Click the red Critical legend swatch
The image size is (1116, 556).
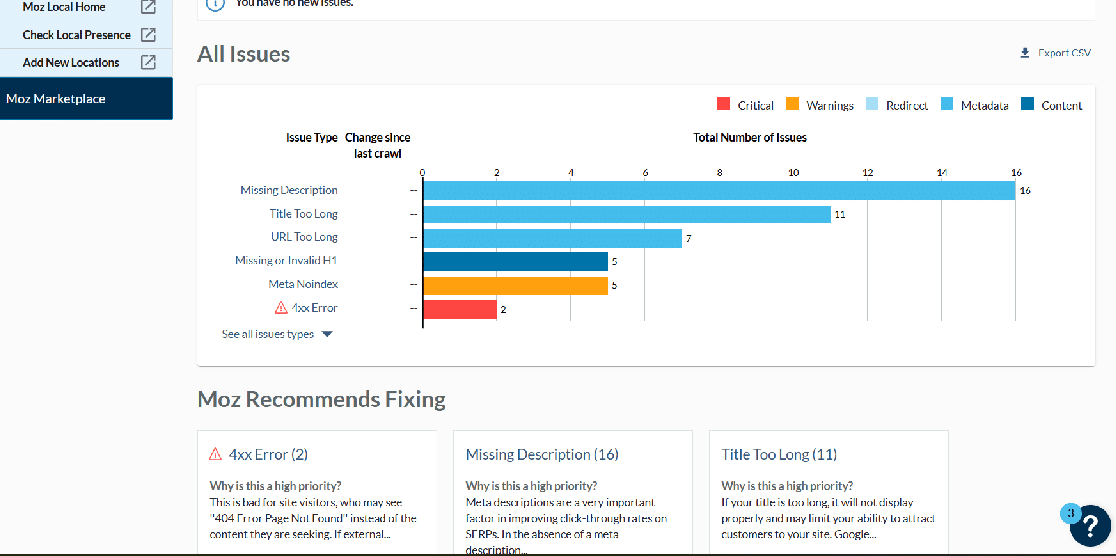(724, 105)
